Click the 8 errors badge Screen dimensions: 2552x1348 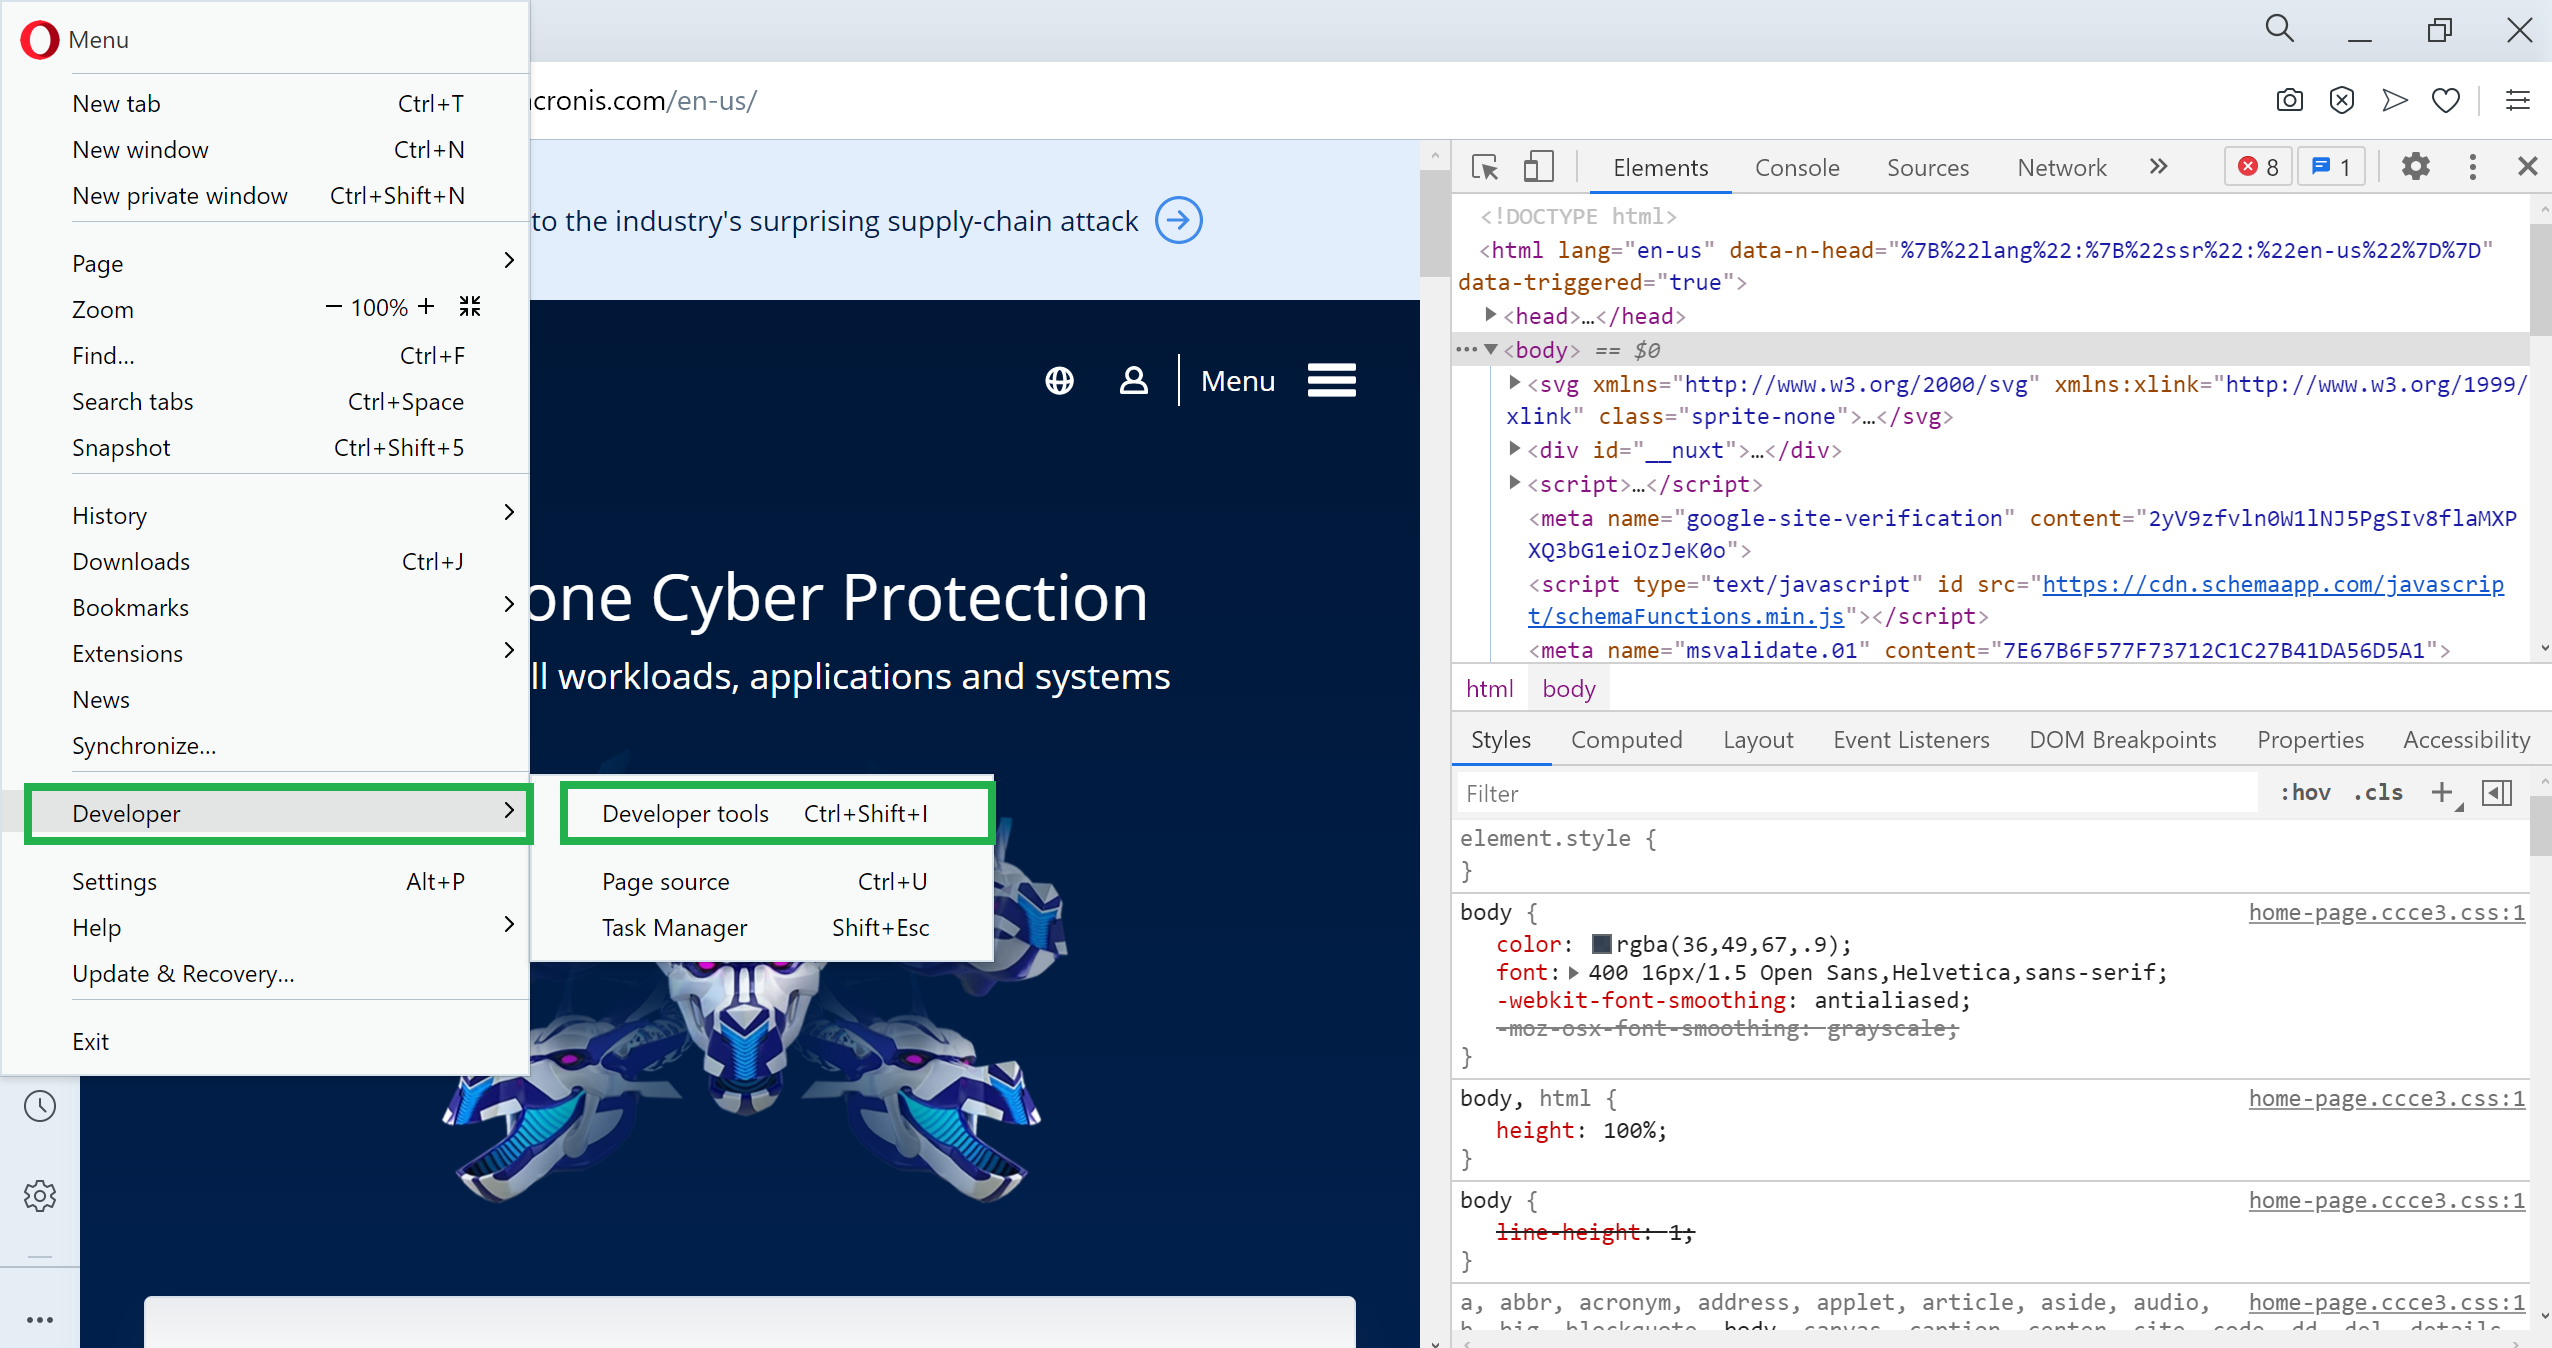click(x=2258, y=167)
